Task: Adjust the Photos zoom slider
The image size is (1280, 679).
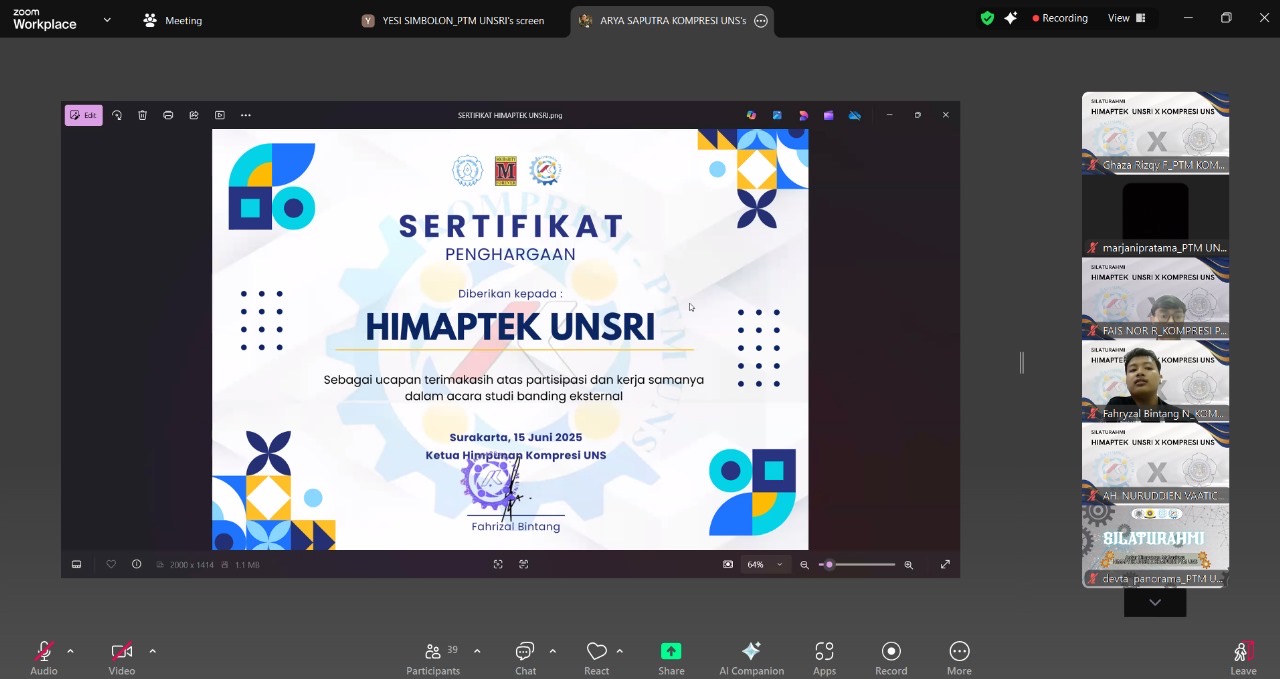Action: coord(857,564)
